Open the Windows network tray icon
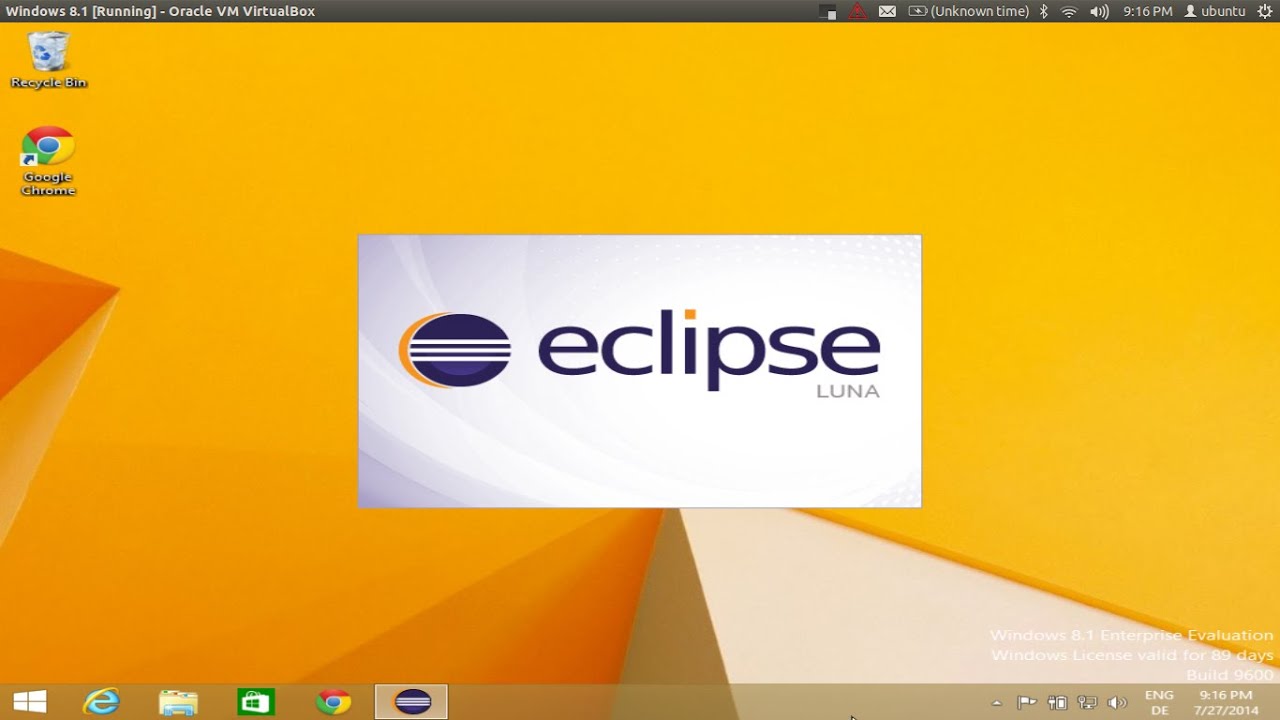This screenshot has width=1280, height=720. point(1087,703)
